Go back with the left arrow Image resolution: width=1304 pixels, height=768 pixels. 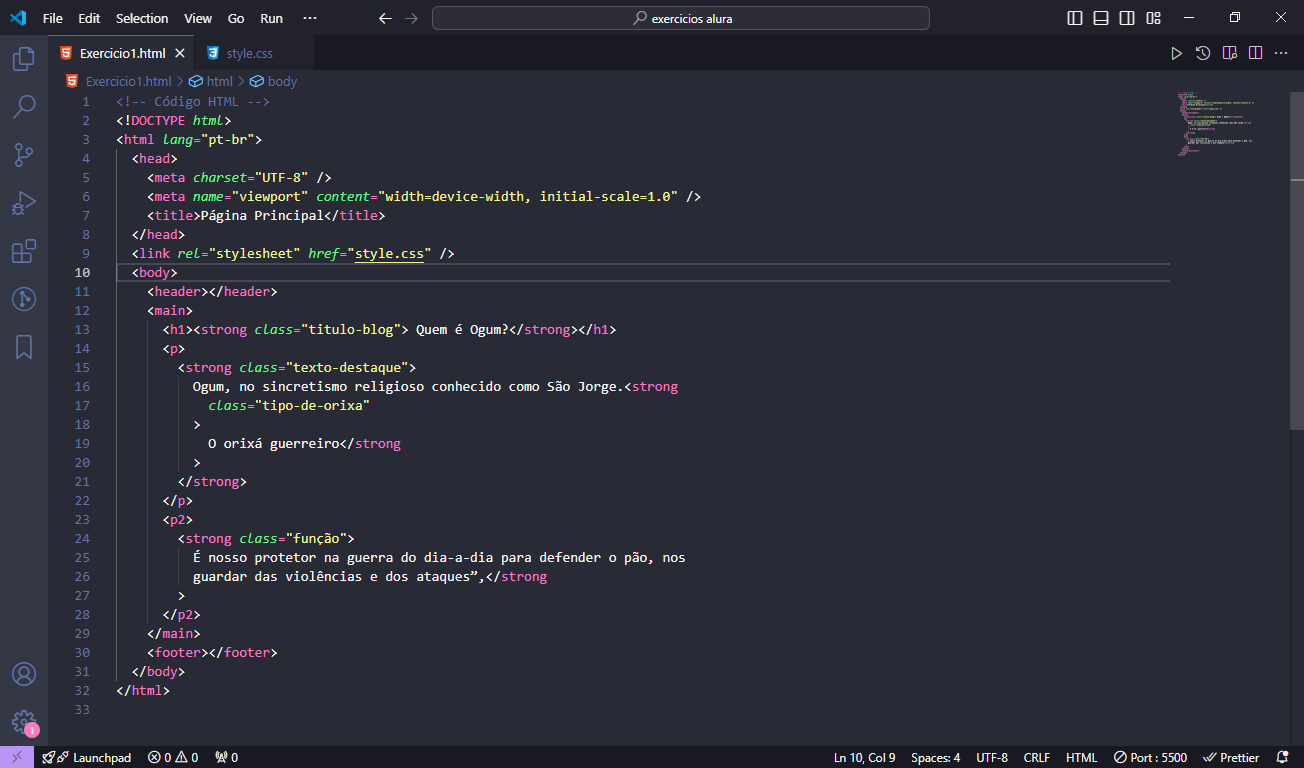click(386, 18)
